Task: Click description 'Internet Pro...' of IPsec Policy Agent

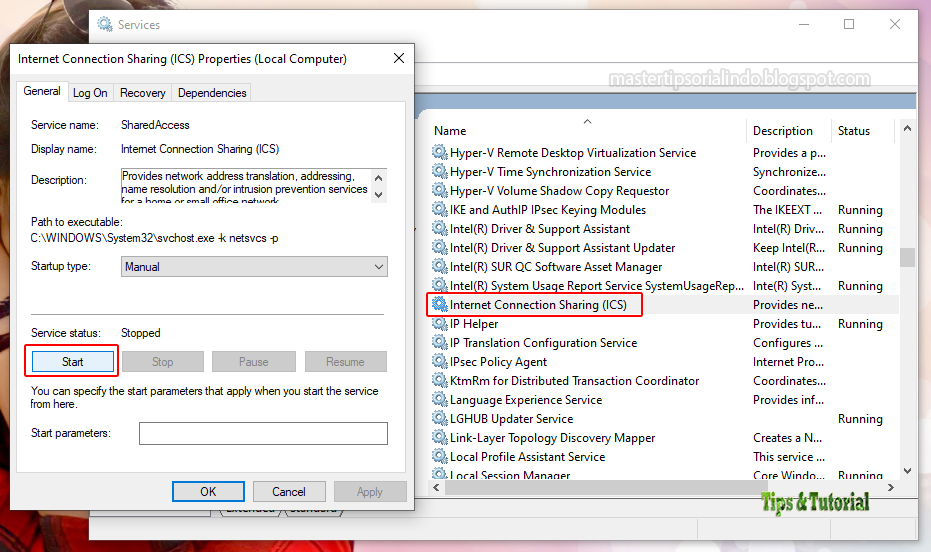Action: (x=788, y=361)
